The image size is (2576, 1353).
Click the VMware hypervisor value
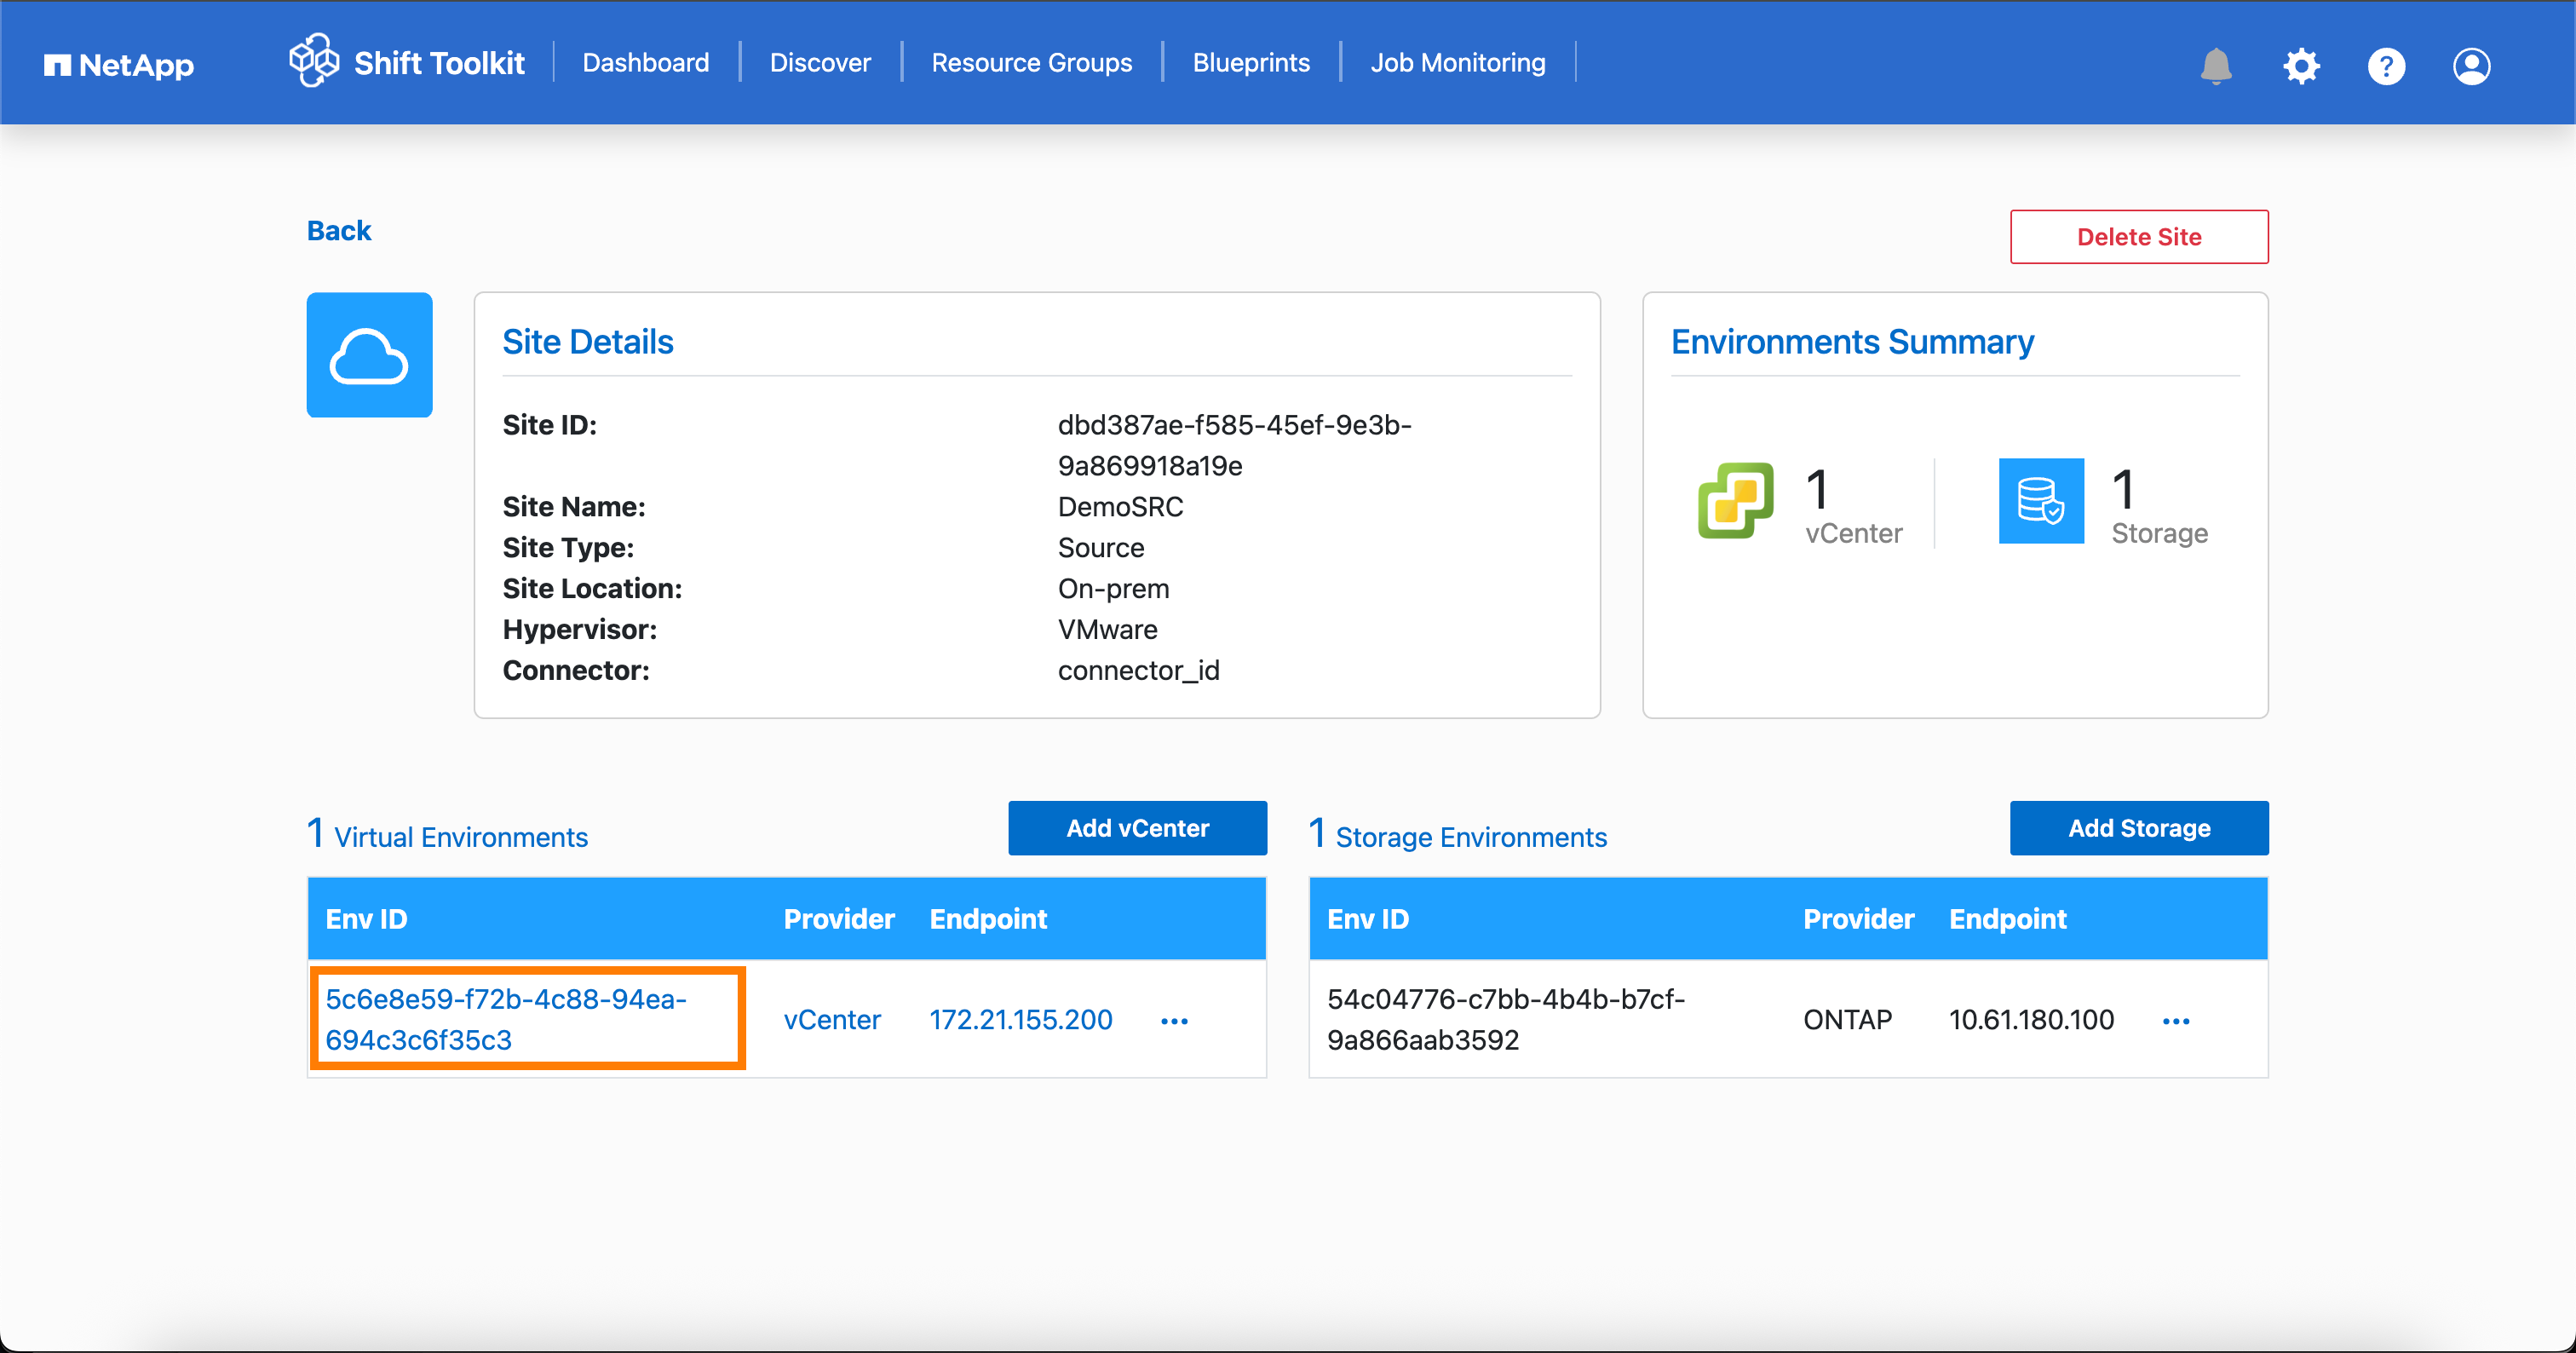1107,630
